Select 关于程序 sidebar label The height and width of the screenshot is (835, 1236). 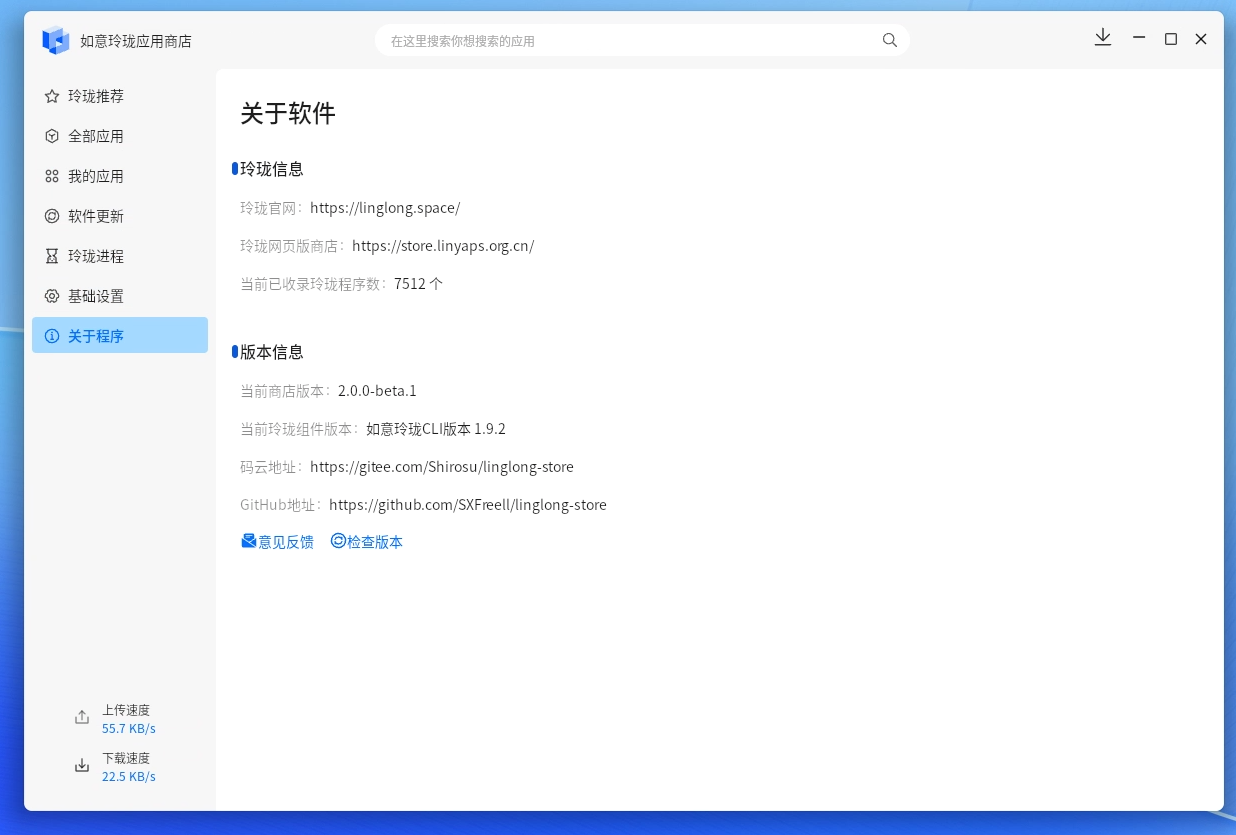point(96,336)
